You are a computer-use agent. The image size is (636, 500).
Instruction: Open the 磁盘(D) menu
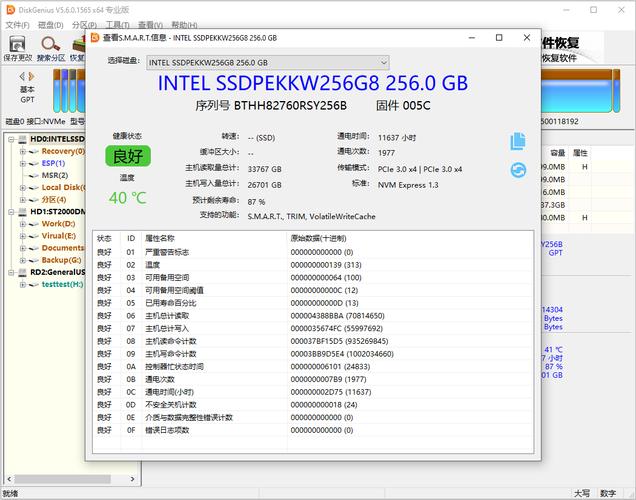click(x=50, y=24)
